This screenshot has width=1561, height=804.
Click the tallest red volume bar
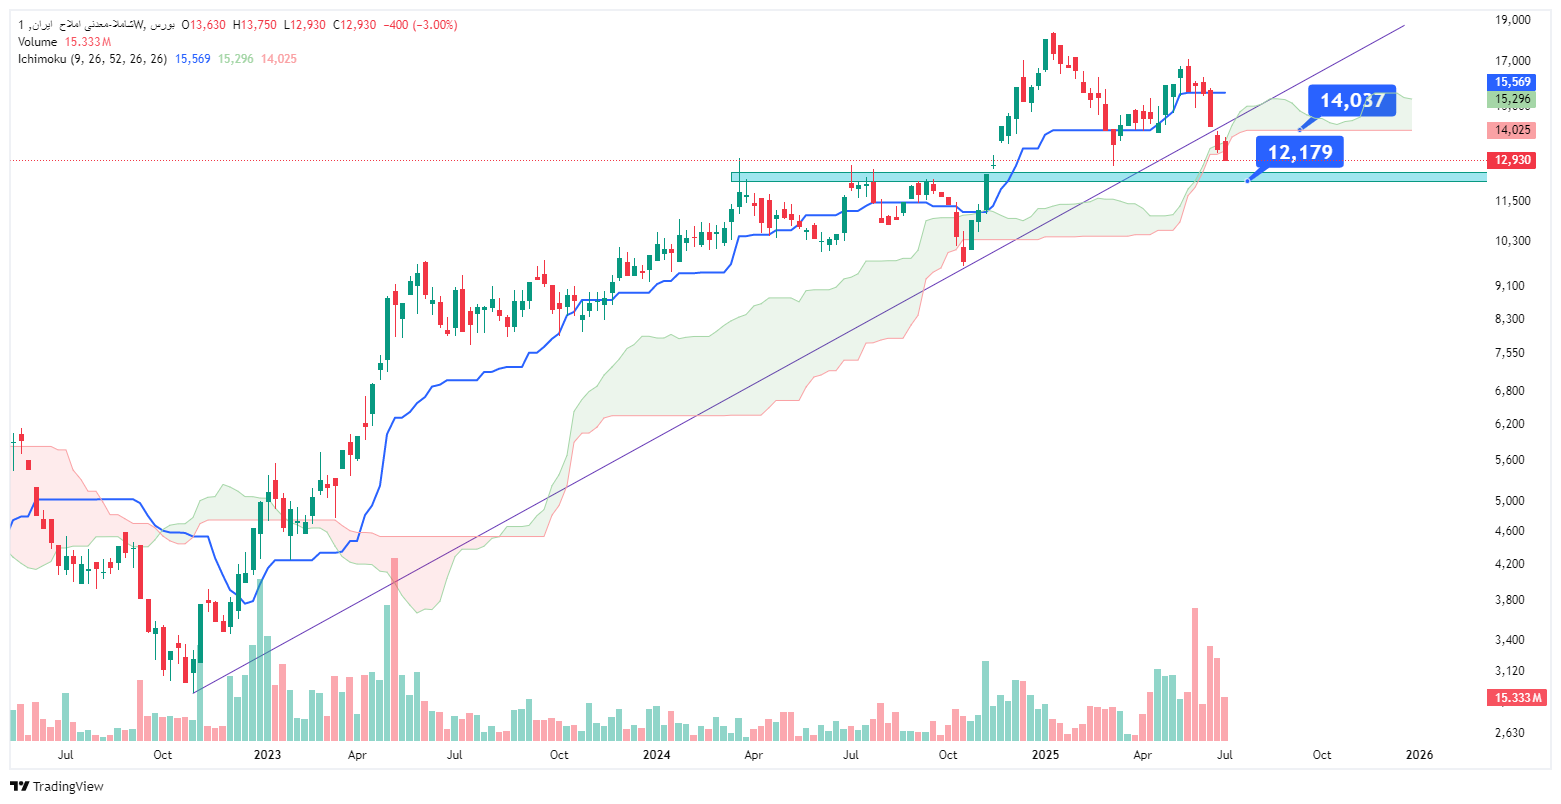point(1194,673)
